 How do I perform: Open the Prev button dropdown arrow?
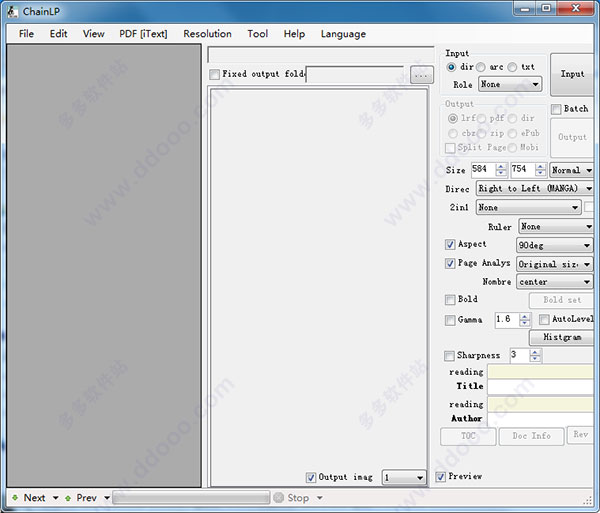point(107,498)
